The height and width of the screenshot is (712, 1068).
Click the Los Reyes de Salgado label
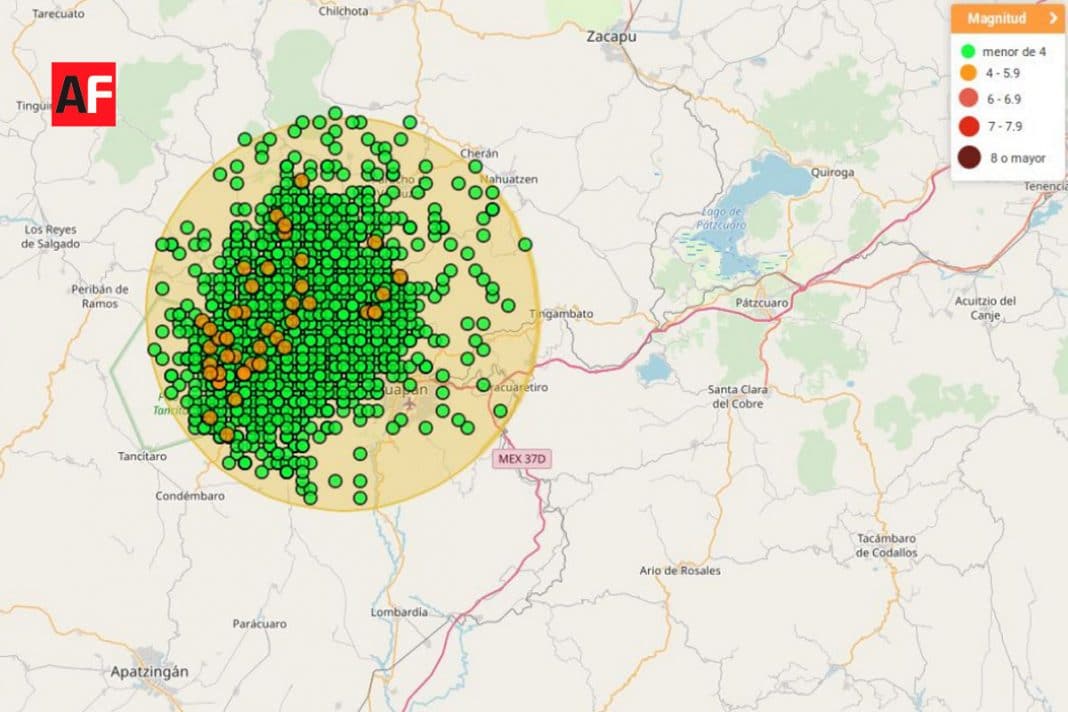point(50,236)
